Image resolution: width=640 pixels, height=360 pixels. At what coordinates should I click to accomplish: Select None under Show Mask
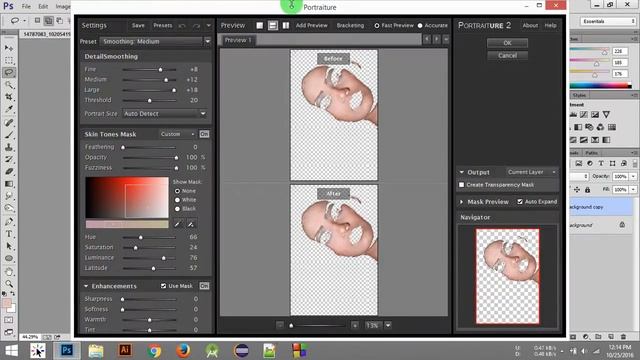click(178, 191)
